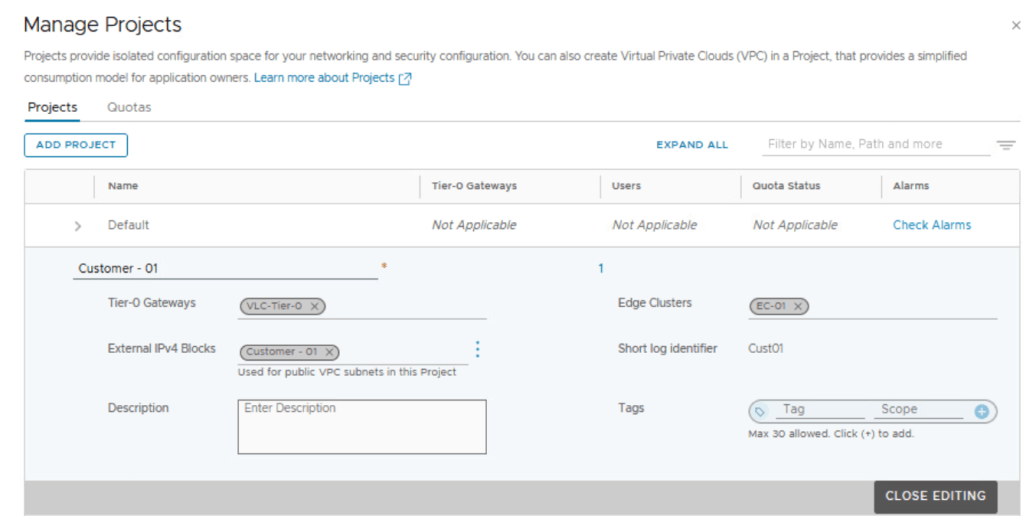Screen dimensions: 1023x516
Task: Open the three-dot menu beside External IPv4 Blocks
Action: pos(477,349)
